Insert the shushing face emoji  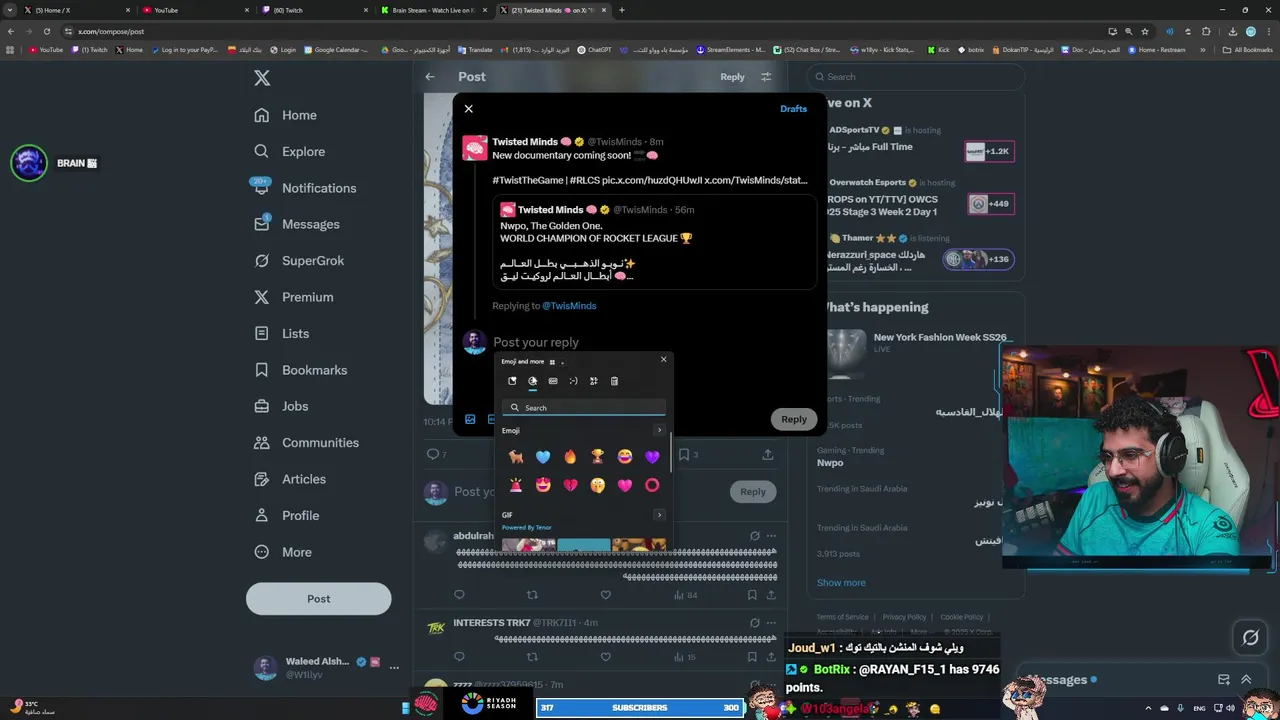pos(597,485)
